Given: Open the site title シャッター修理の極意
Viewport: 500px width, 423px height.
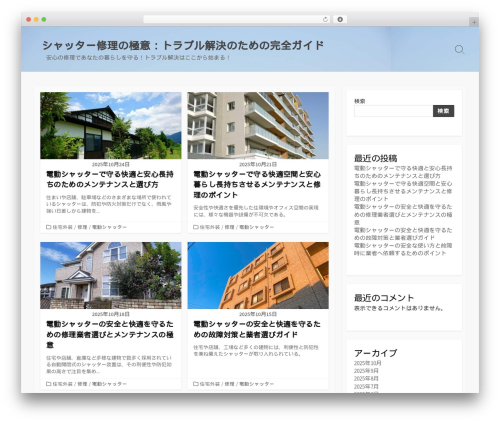Looking at the screenshot, I should click(x=183, y=45).
